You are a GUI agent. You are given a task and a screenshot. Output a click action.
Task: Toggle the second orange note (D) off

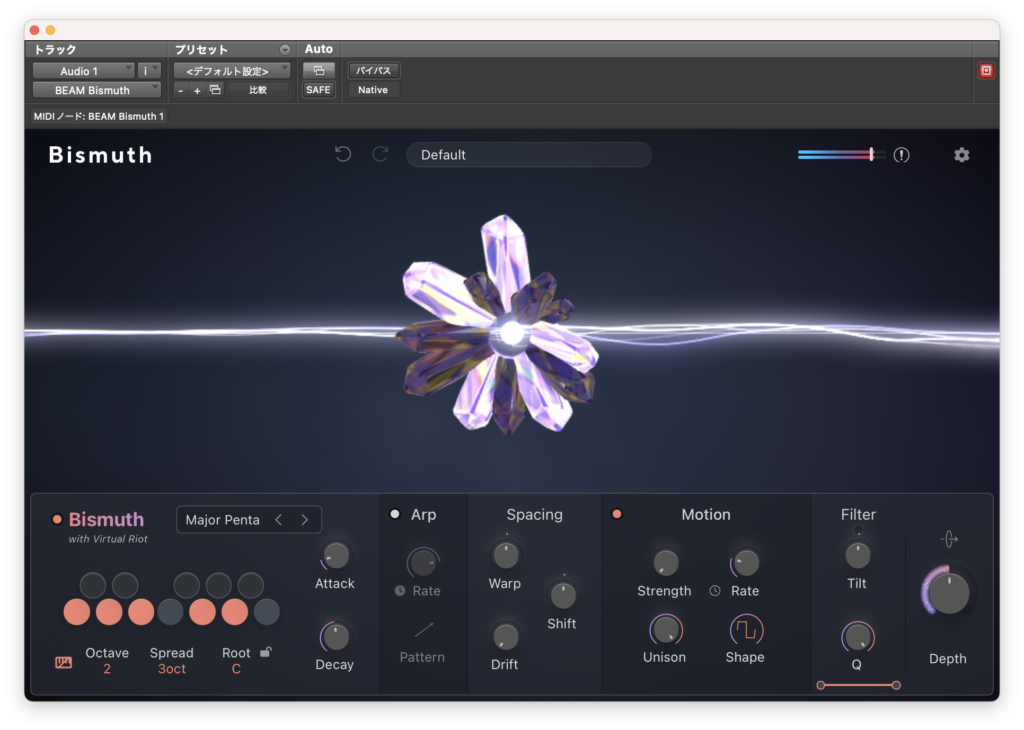tap(109, 612)
